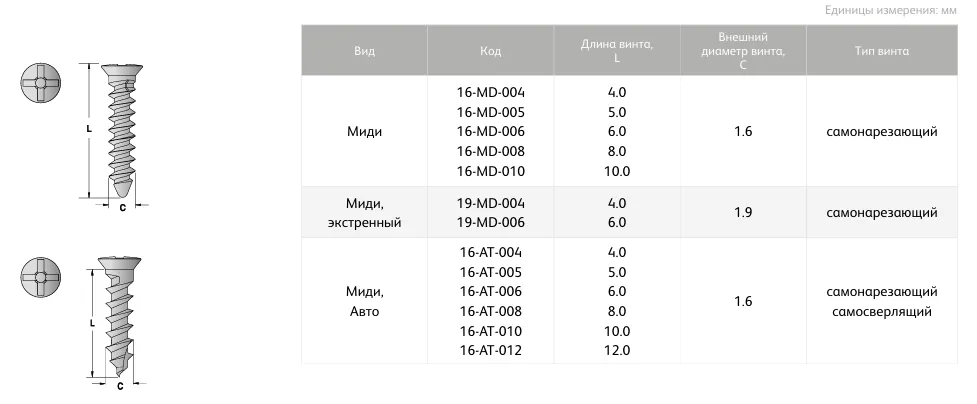Select product code 19-MD-006
This screenshot has height=404, width=977.
490,222
